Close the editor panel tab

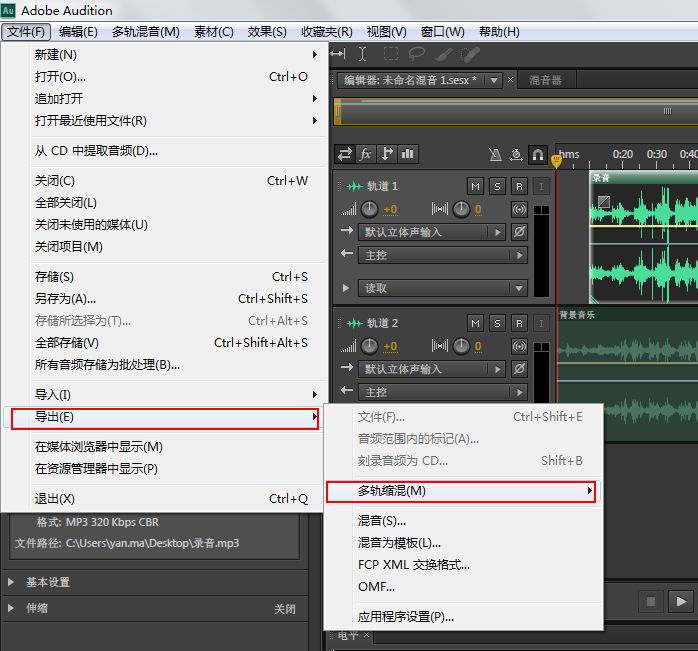(510, 80)
